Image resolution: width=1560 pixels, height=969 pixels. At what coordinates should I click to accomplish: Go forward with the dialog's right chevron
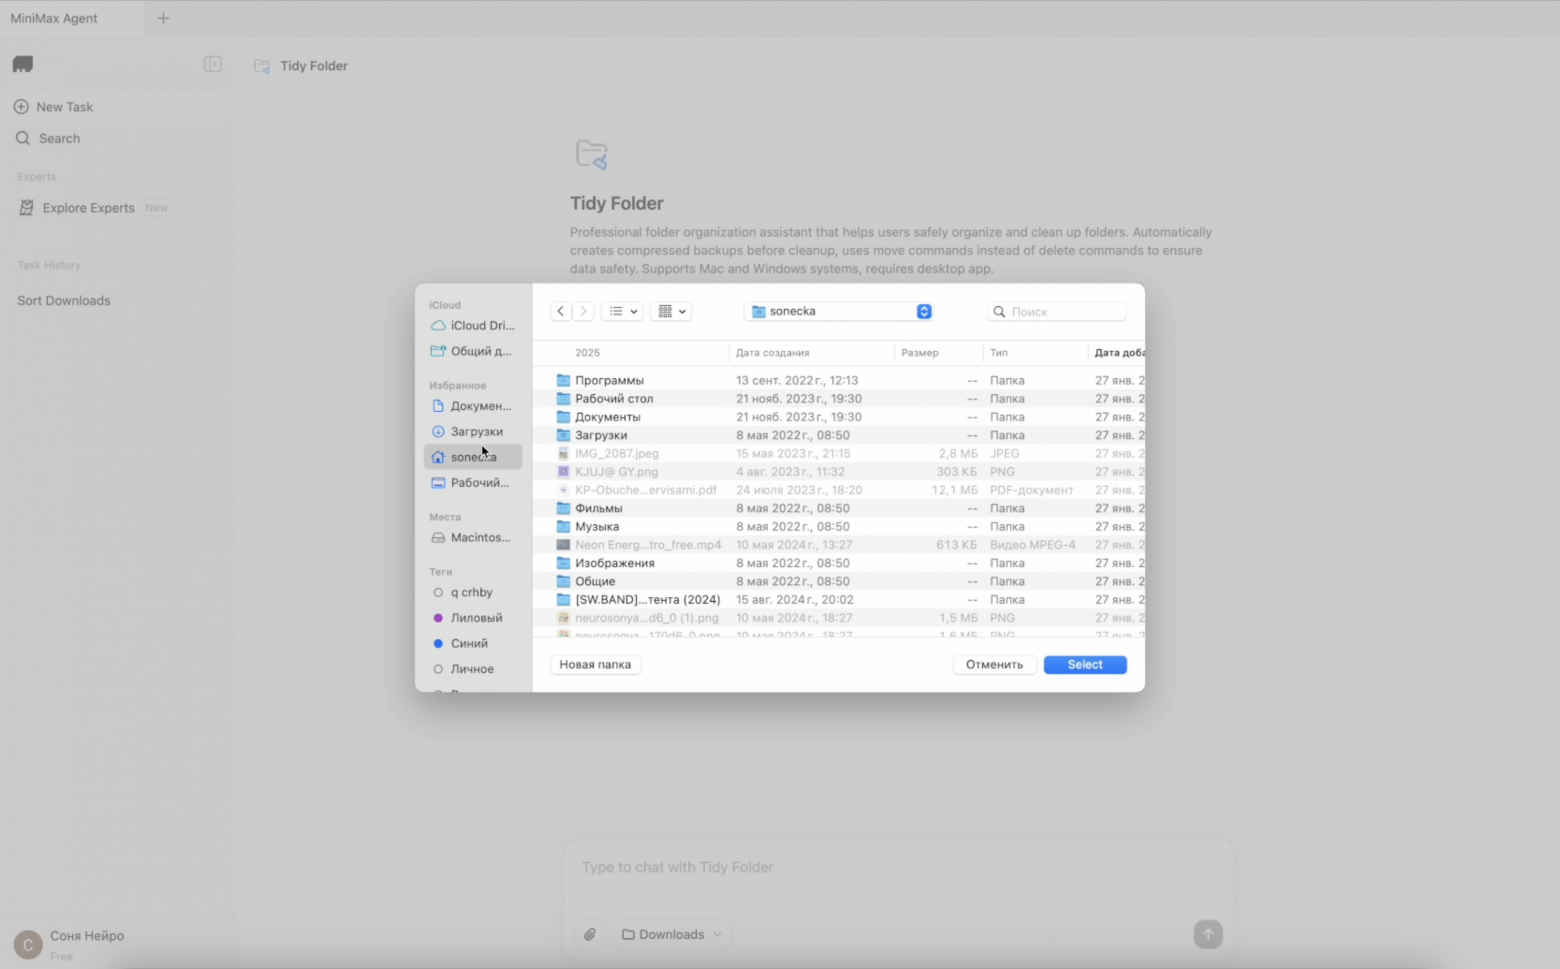click(x=584, y=311)
